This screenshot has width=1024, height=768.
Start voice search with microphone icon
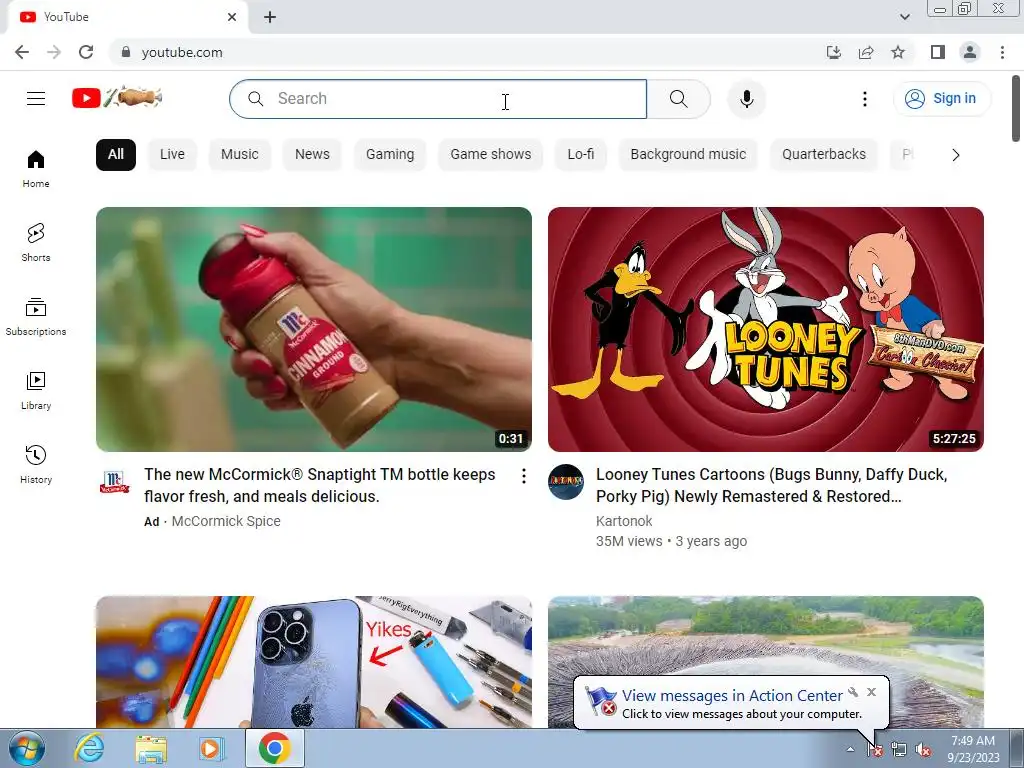pos(746,99)
